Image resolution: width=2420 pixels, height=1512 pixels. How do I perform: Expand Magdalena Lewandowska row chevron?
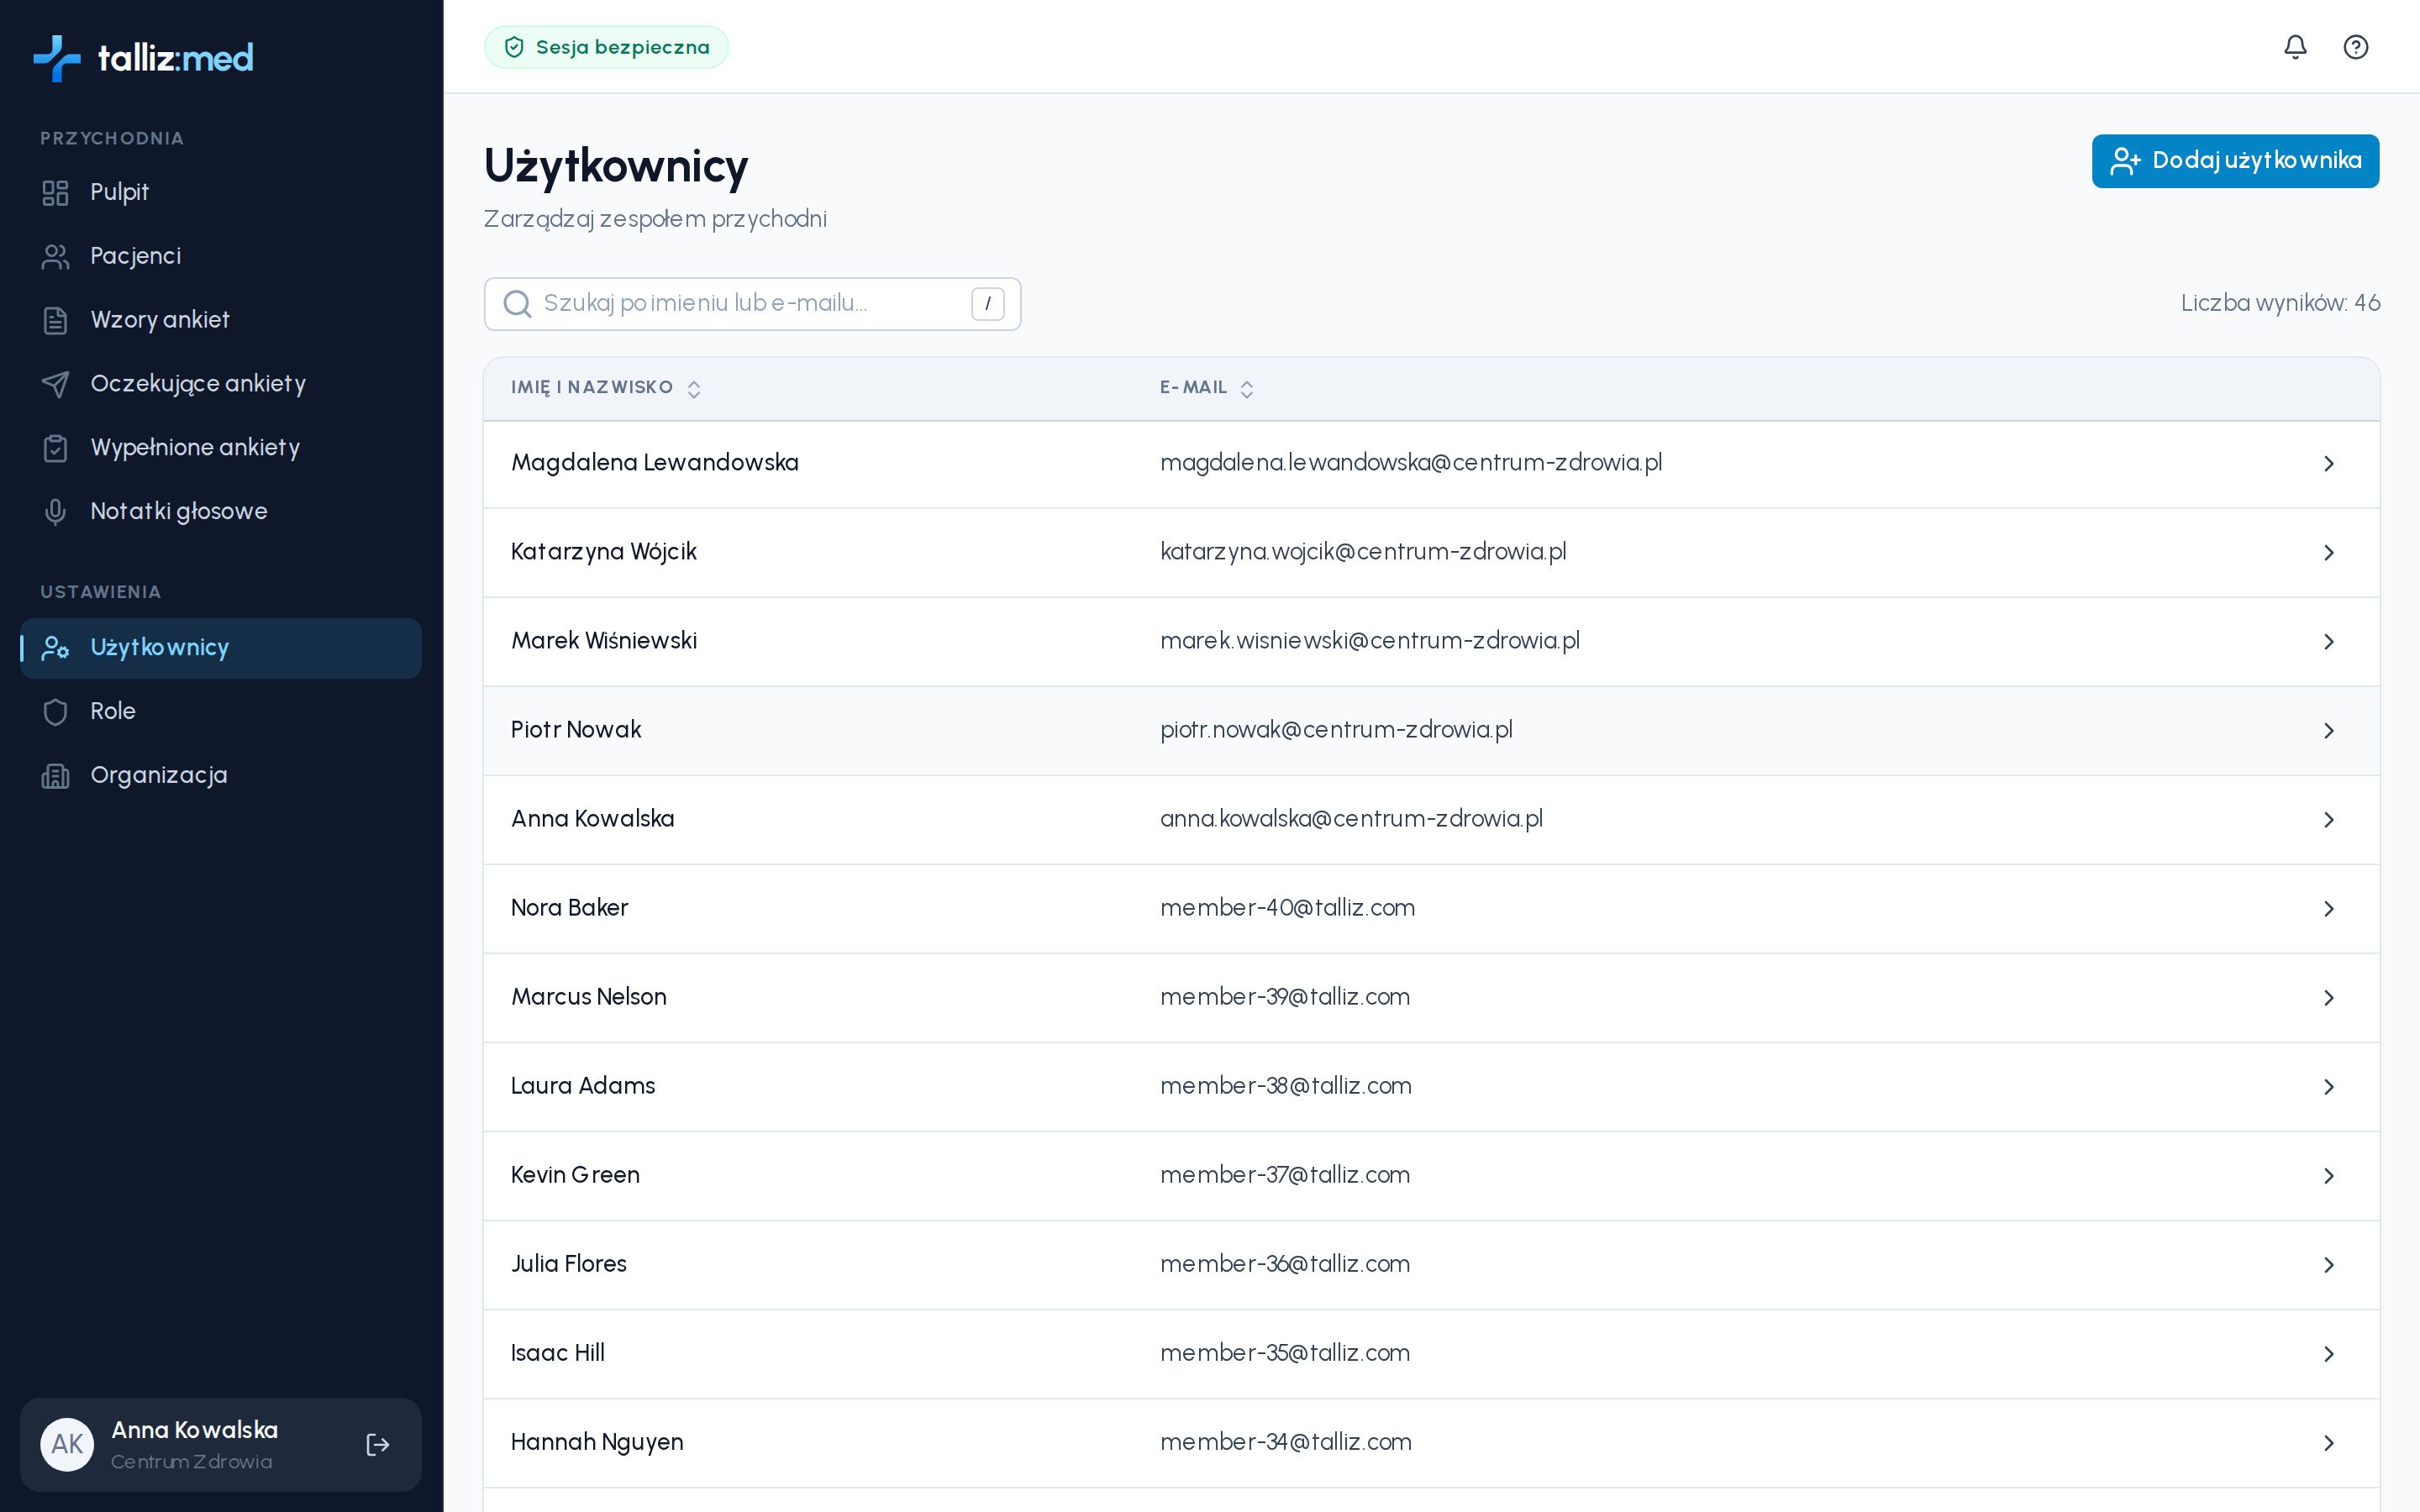tap(2328, 464)
